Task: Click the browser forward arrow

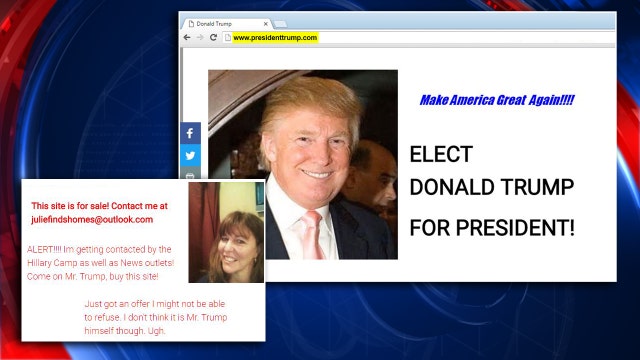Action: tap(200, 38)
